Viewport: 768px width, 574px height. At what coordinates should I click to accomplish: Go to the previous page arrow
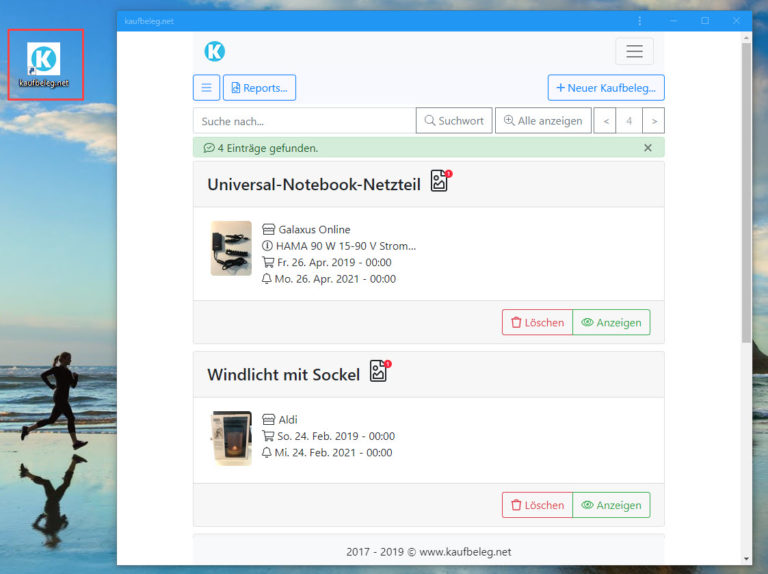click(x=605, y=121)
